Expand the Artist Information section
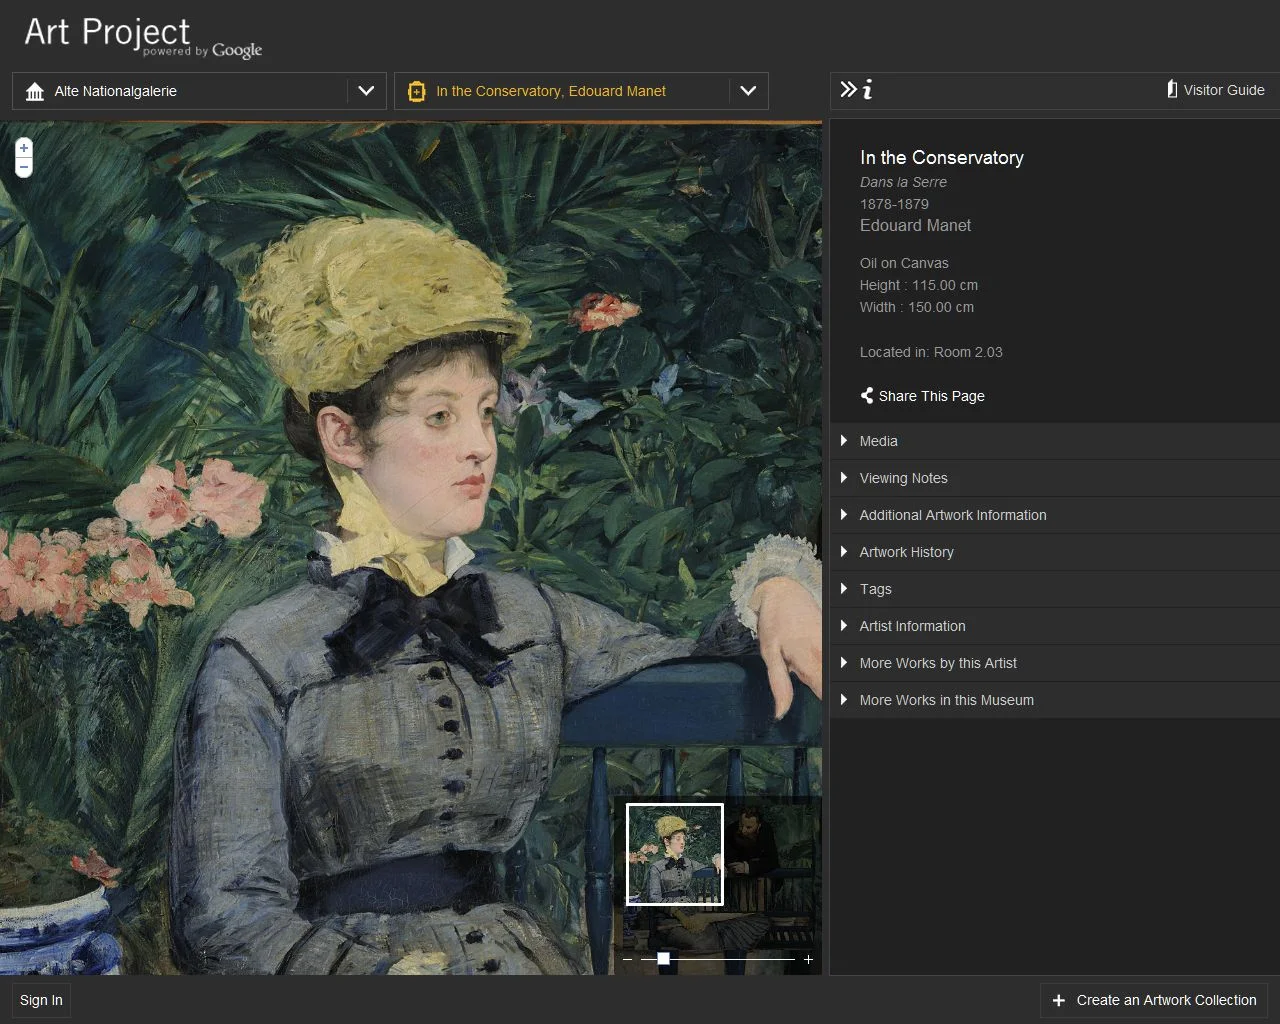The image size is (1280, 1024). (912, 626)
